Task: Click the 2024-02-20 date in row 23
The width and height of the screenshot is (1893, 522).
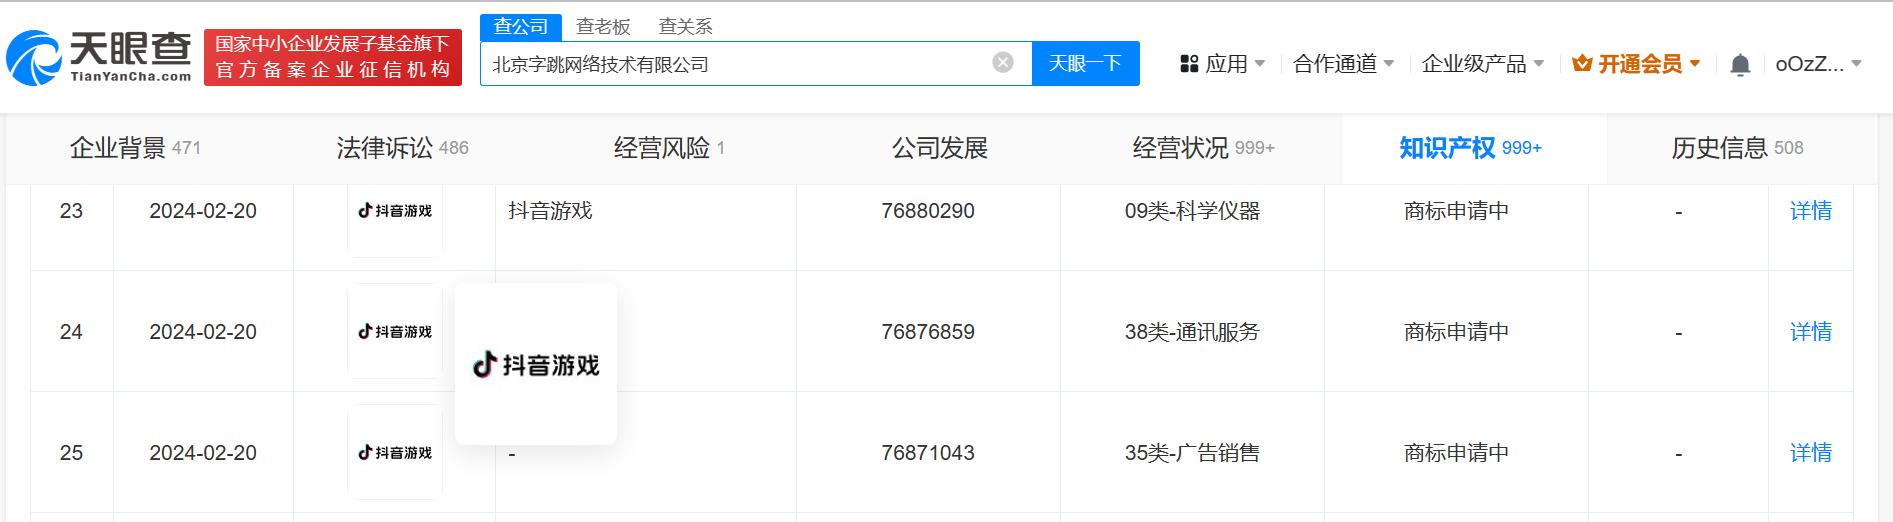Action: click(x=203, y=211)
